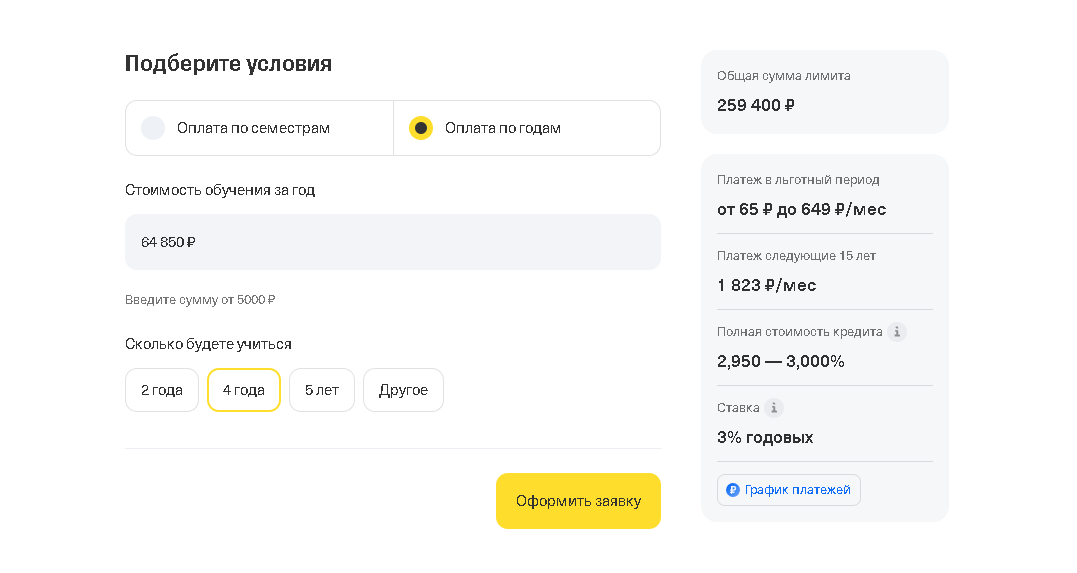Click the 2,950 — 3,000% loan cost value
Viewport: 1077px width, 573px height.
[x=780, y=361]
